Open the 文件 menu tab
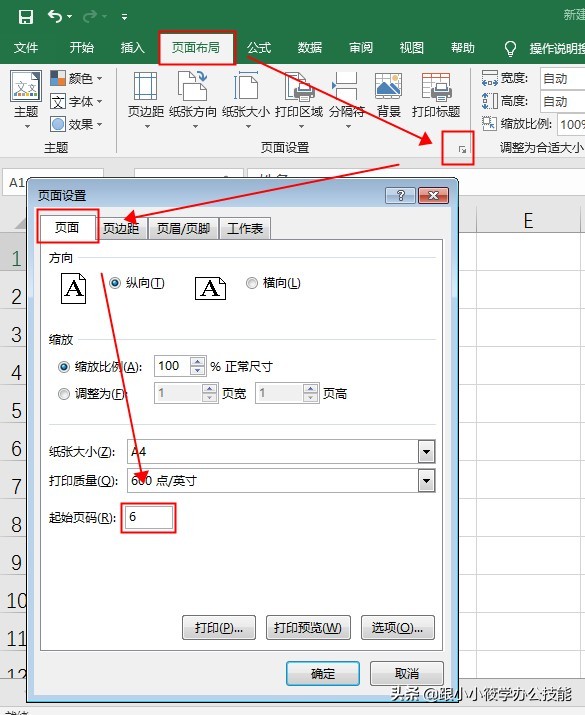 [26, 48]
